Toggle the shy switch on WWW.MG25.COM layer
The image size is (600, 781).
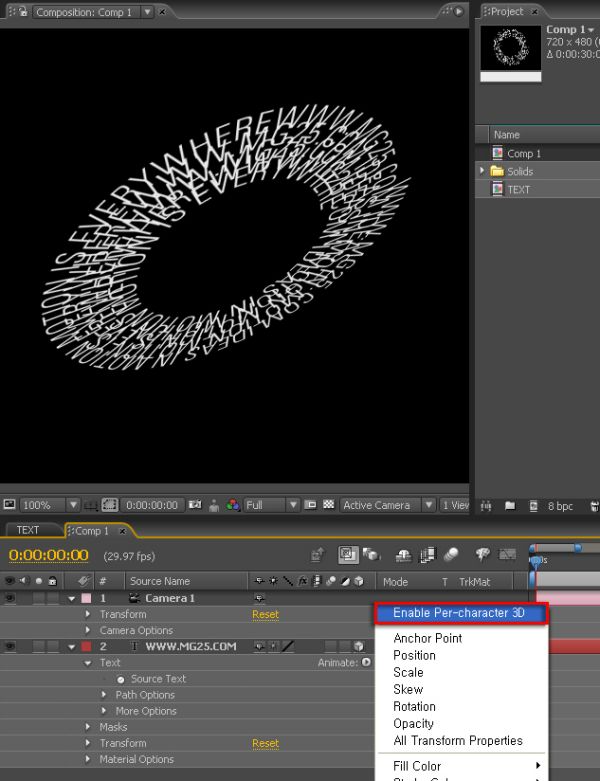pyautogui.click(x=259, y=647)
